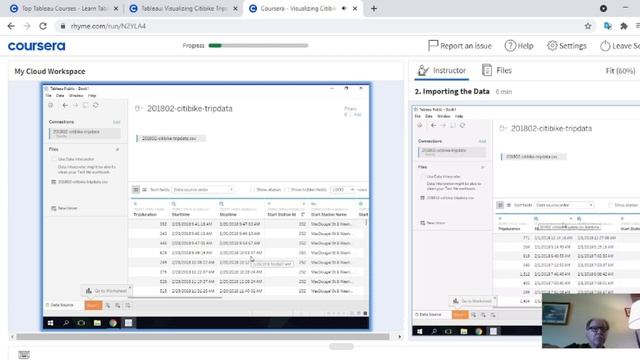The image size is (640, 360).
Task: Select the orange Sheet 1 tab in workspace
Action: pyautogui.click(x=93, y=305)
